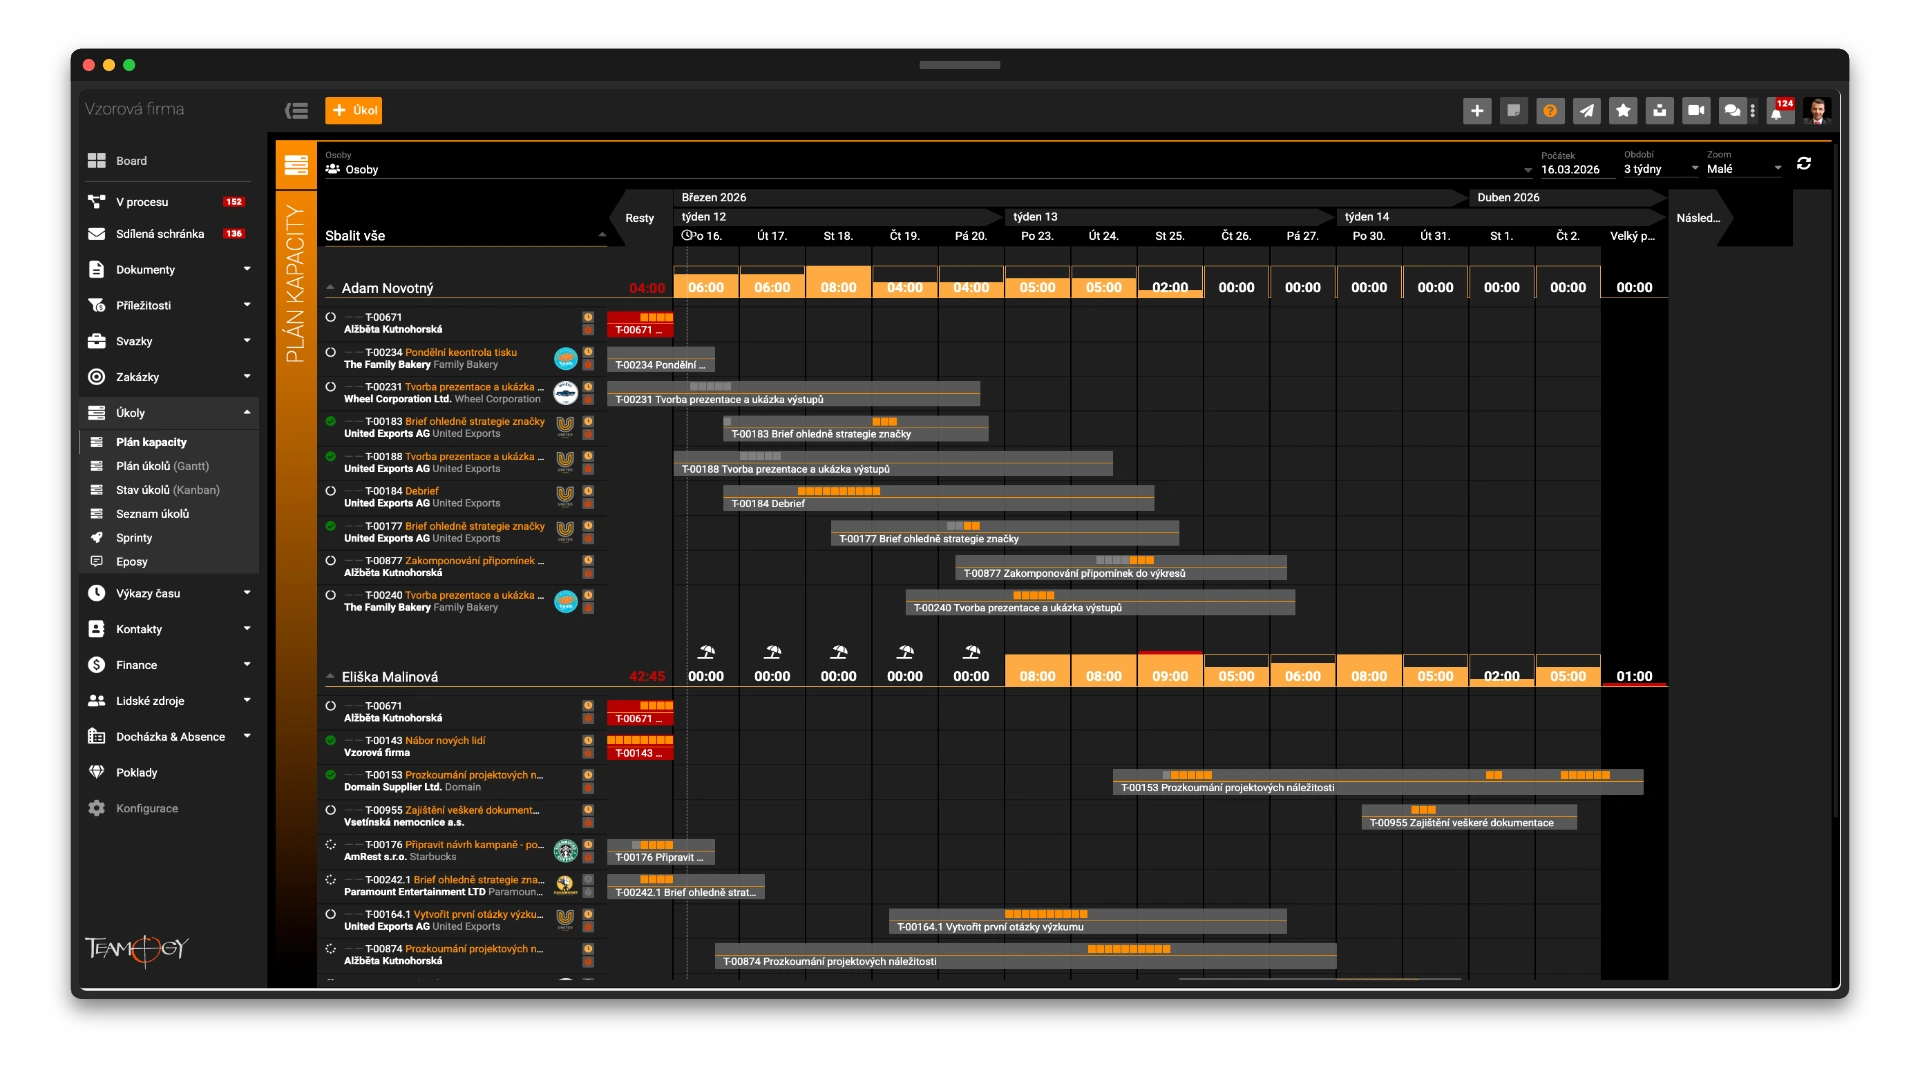1920x1080 pixels.
Task: Collapse the Adam Novotný person row
Action: click(330, 288)
